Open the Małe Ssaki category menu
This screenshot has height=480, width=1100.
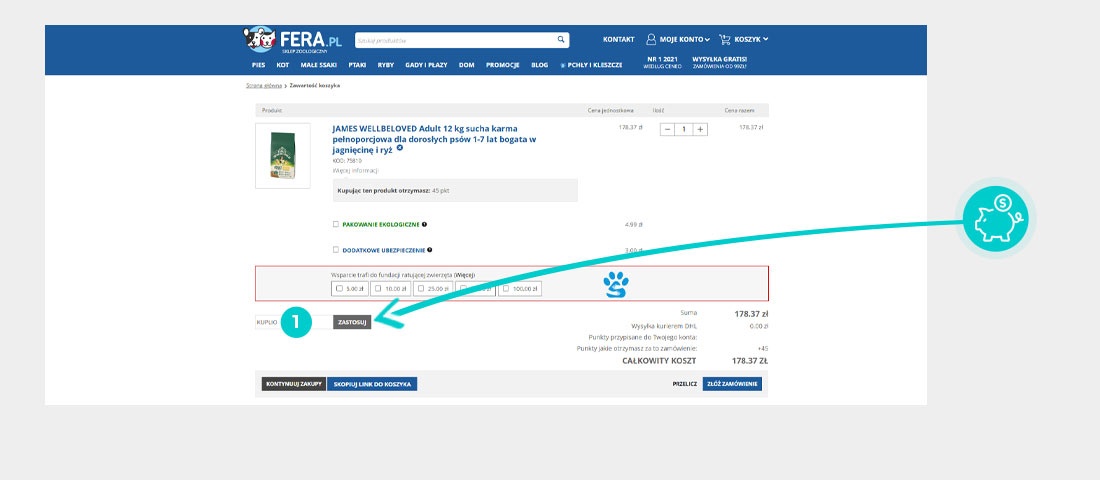(x=318, y=65)
